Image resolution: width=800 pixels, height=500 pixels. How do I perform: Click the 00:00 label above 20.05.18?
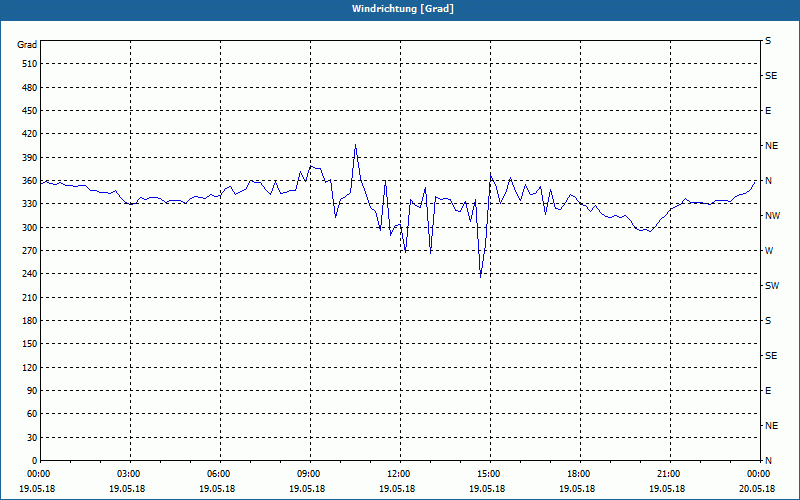760,474
